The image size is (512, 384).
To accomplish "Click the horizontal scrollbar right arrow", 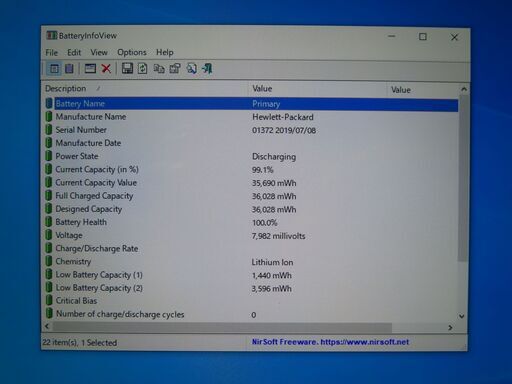I will 450,328.
